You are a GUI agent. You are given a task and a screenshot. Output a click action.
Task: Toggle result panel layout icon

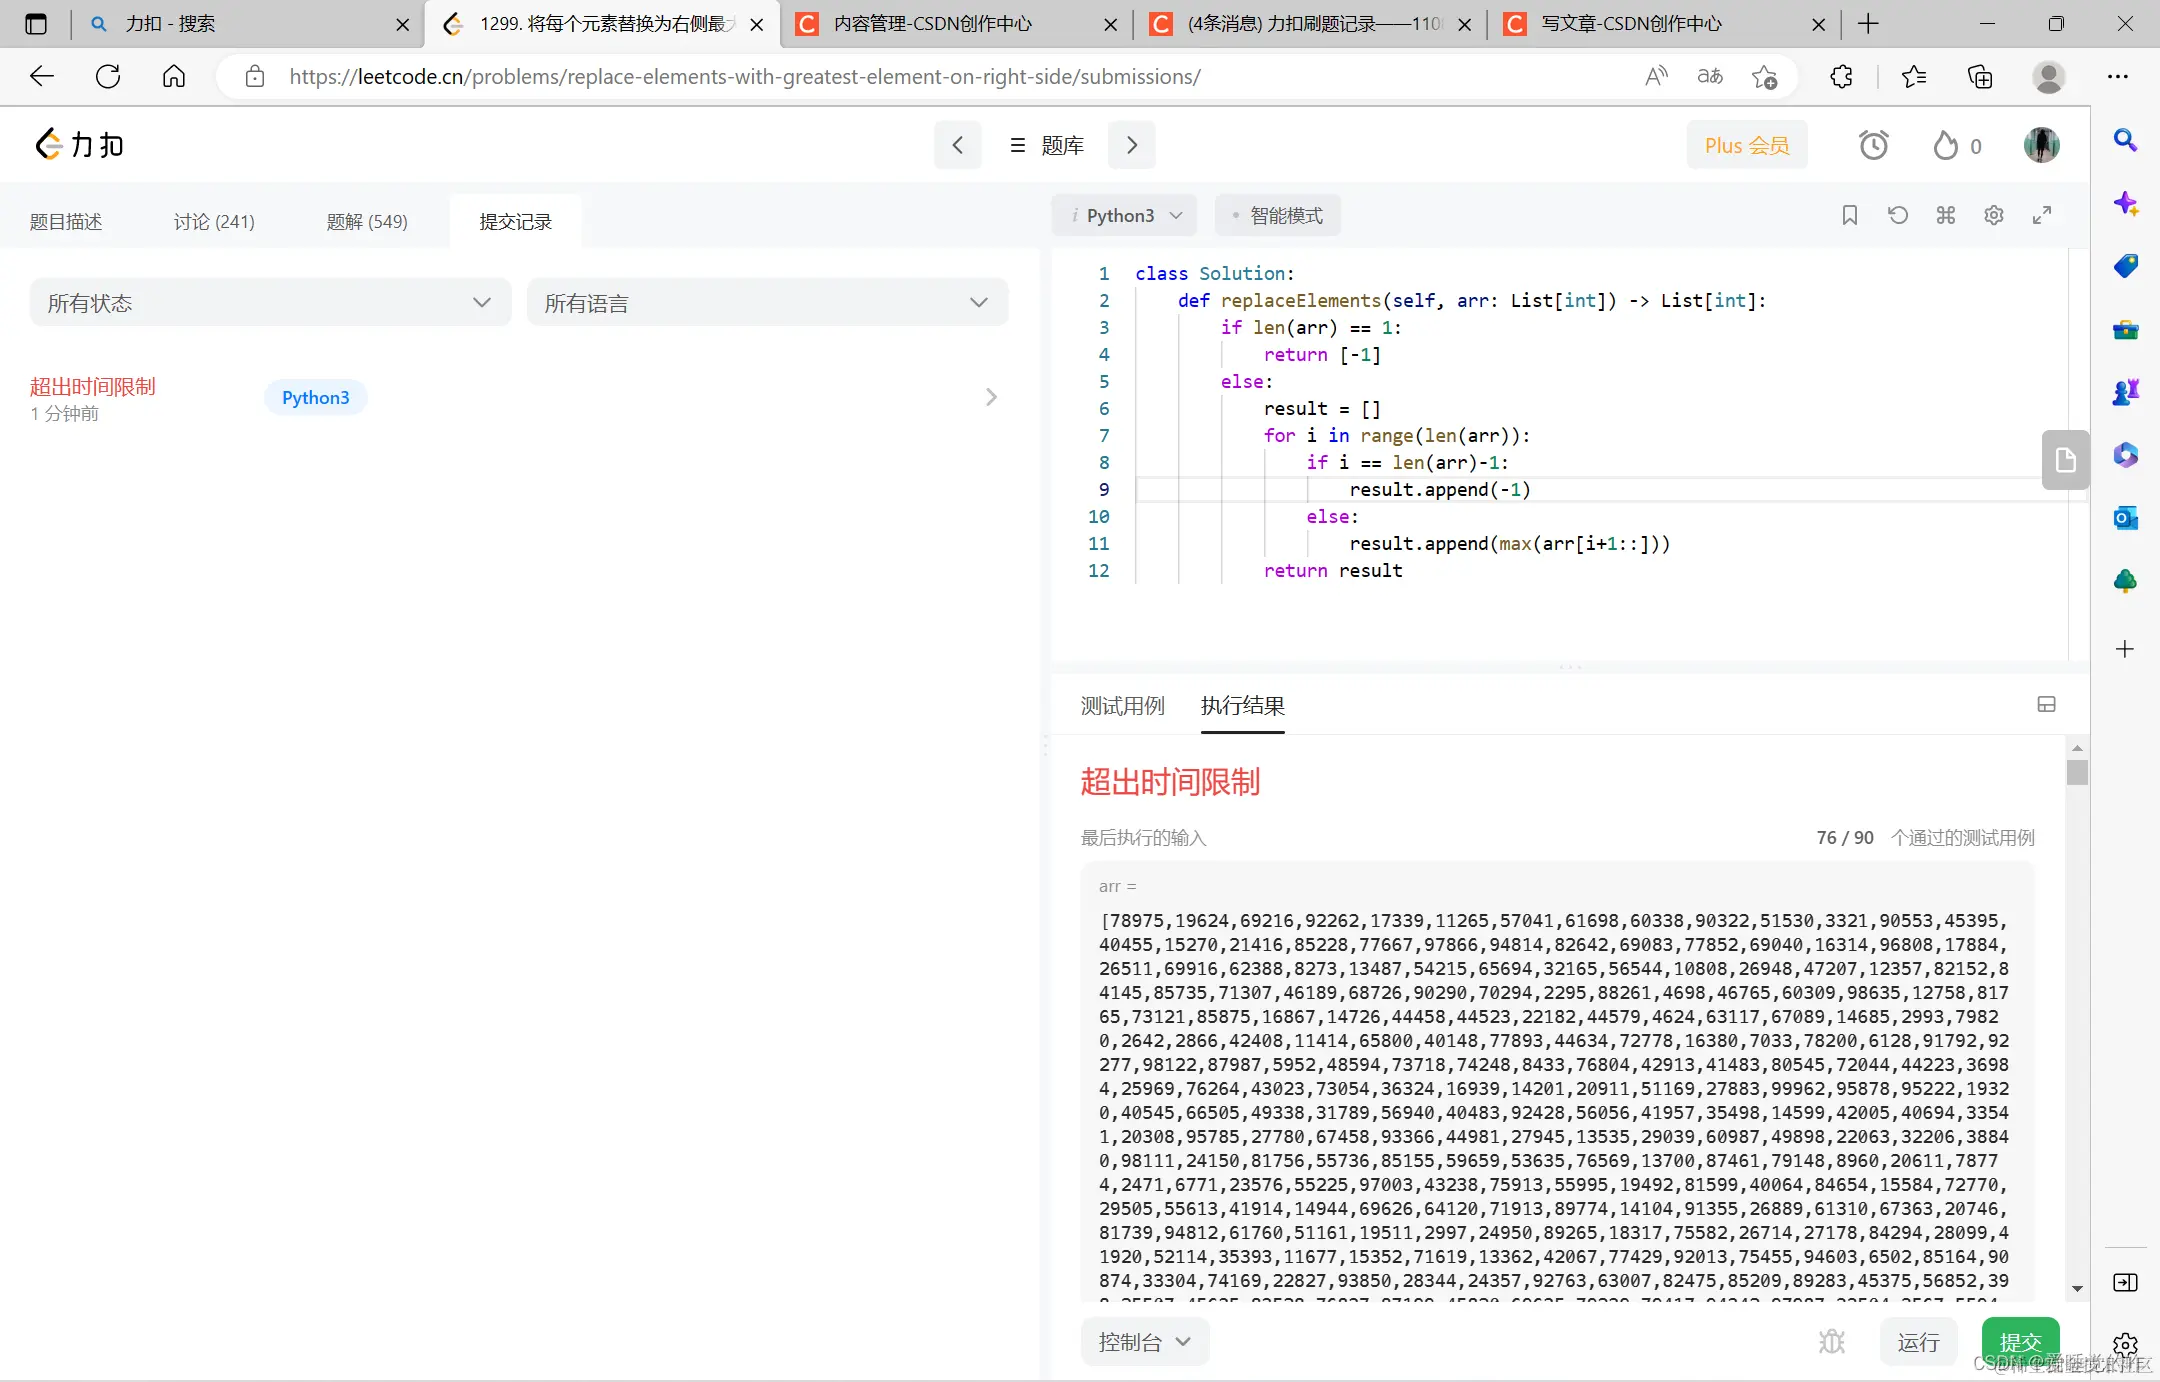tap(2046, 705)
